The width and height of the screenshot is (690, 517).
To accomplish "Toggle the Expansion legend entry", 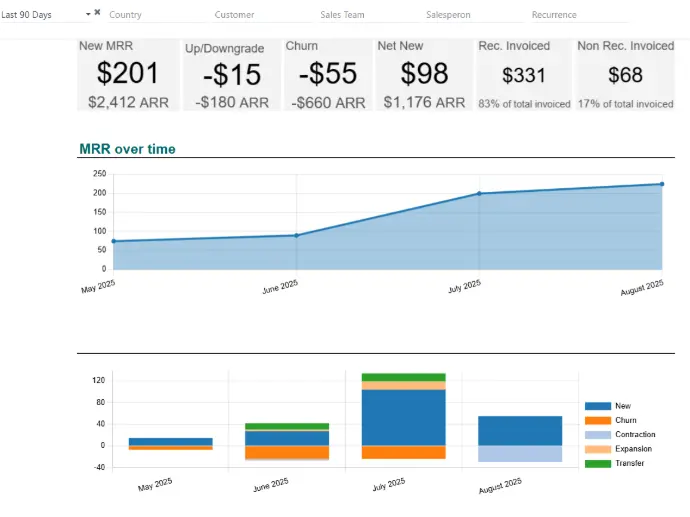I will click(597, 449).
